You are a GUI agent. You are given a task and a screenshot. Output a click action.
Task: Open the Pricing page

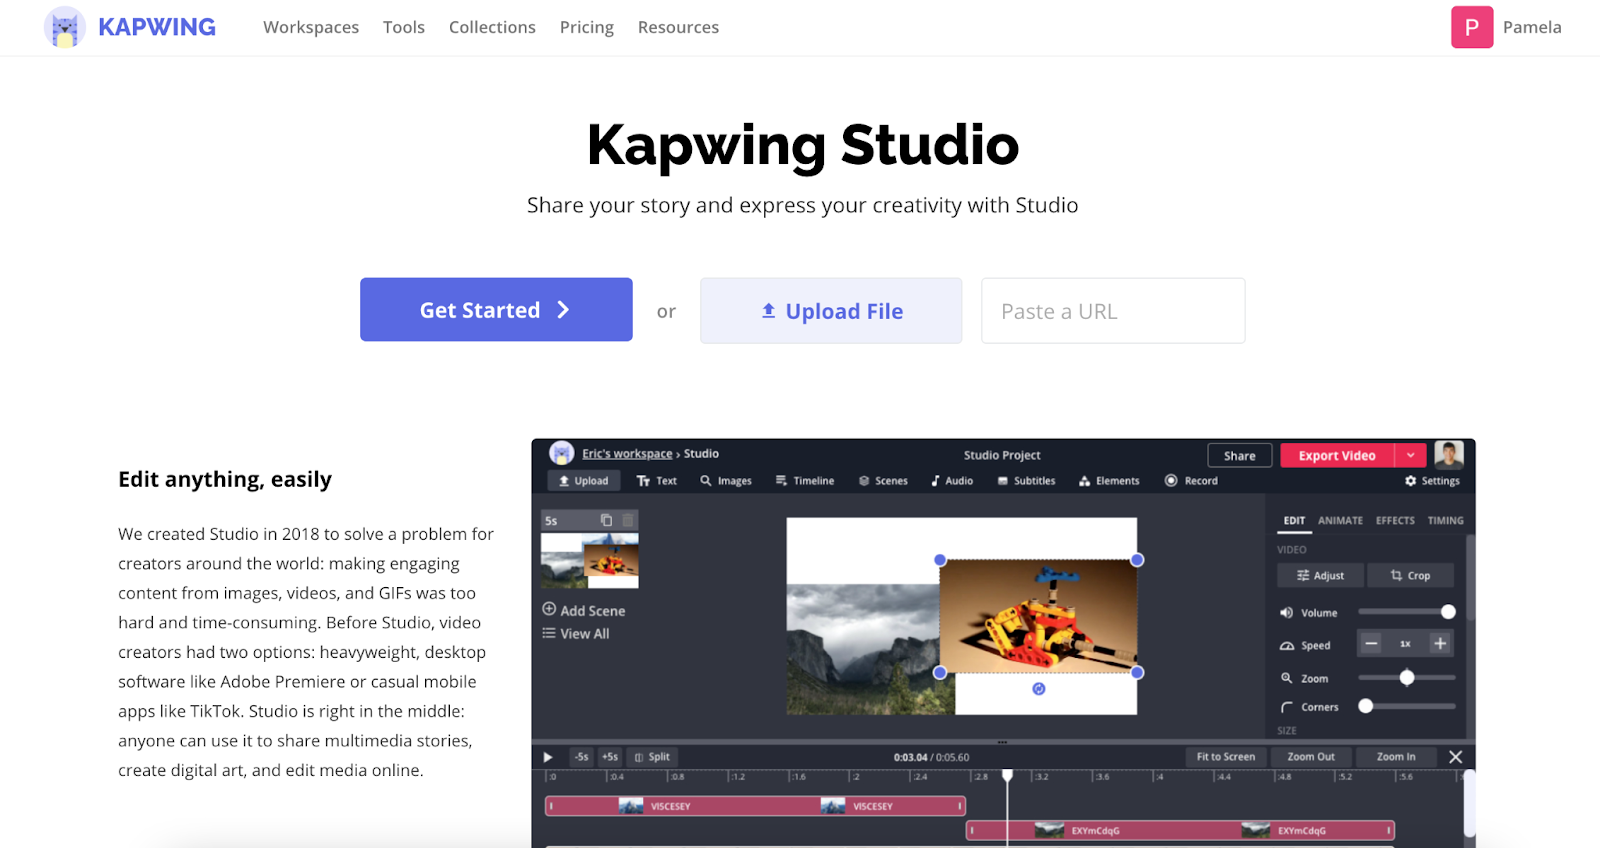click(x=587, y=27)
